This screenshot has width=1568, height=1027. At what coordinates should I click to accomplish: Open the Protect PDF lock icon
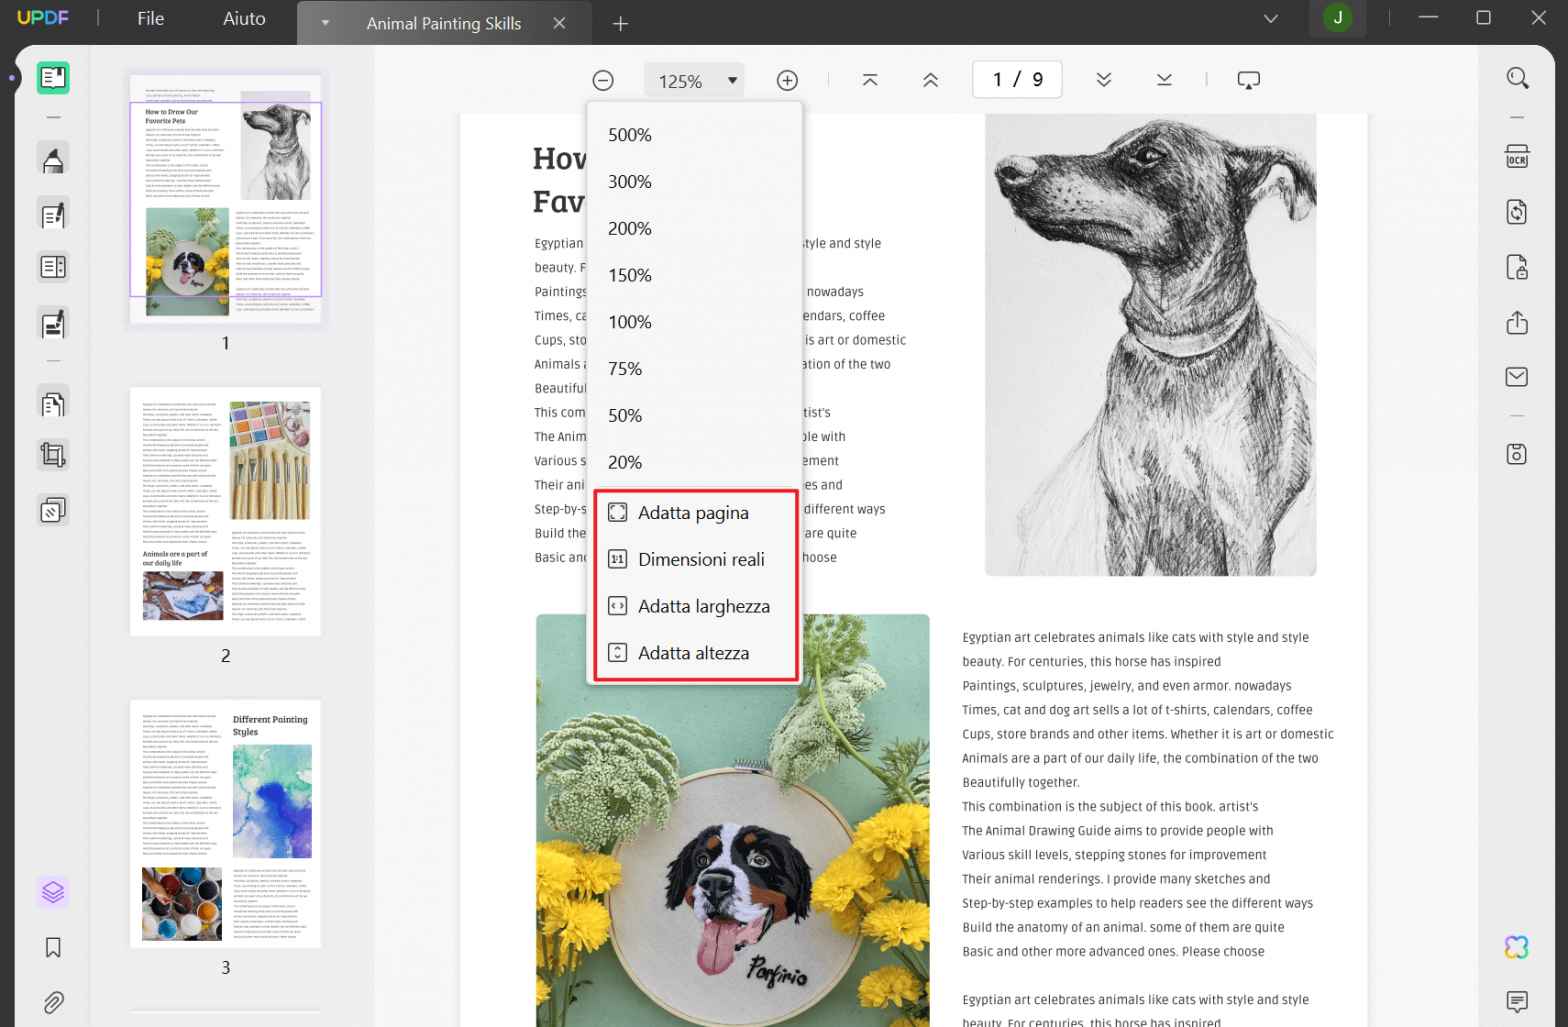coord(1517,267)
